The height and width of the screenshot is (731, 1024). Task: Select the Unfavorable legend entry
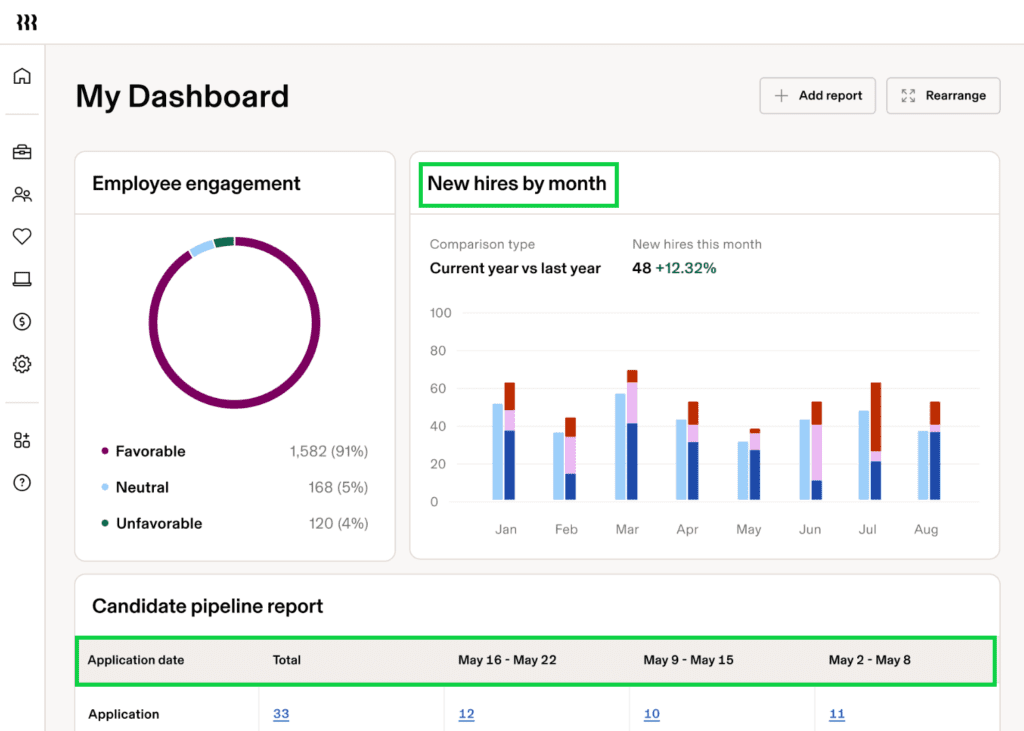point(152,523)
